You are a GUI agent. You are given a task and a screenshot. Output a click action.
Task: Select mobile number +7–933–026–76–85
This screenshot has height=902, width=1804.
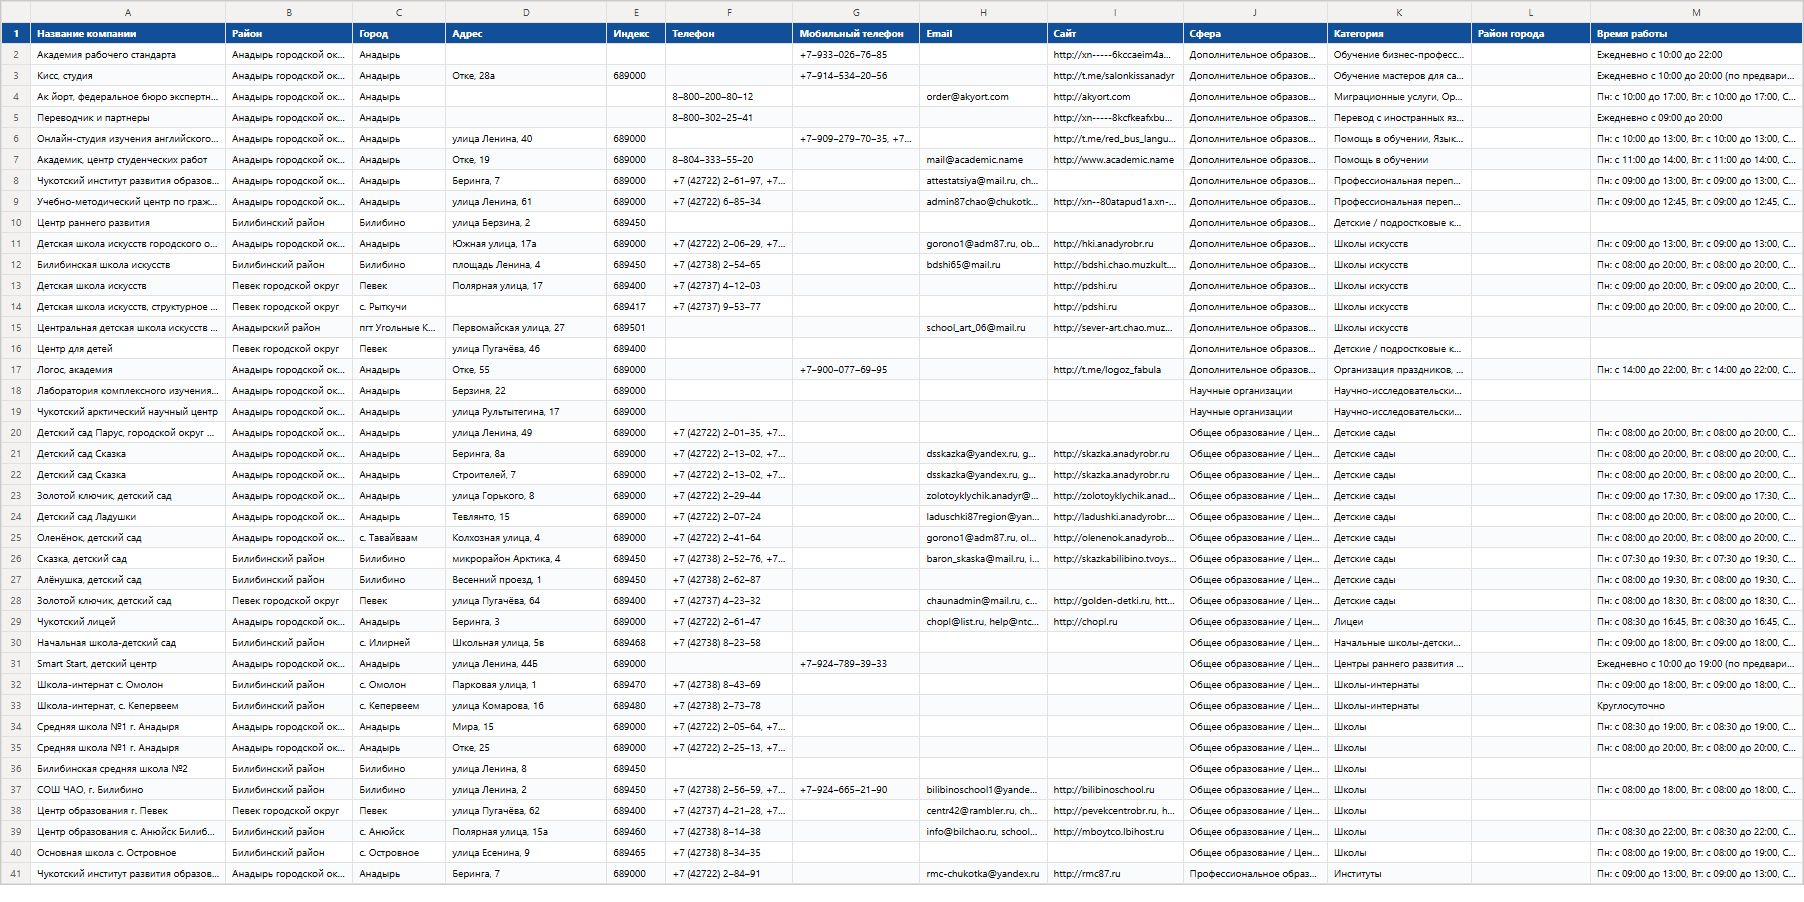[856, 55]
